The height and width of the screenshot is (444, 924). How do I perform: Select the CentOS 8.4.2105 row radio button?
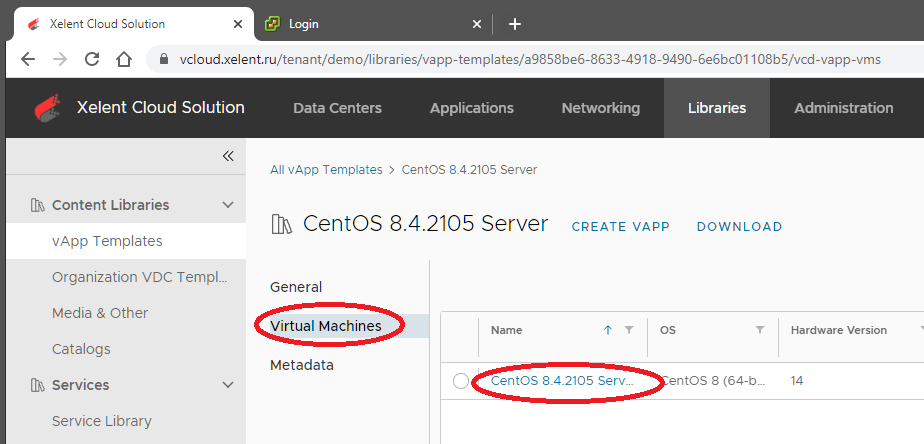(x=461, y=381)
